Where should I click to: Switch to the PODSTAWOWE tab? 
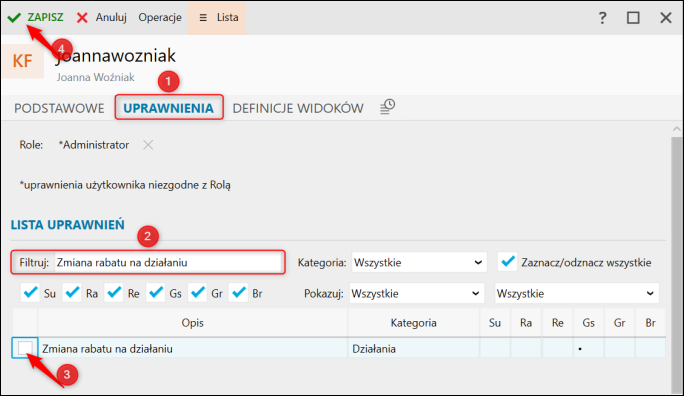59,108
